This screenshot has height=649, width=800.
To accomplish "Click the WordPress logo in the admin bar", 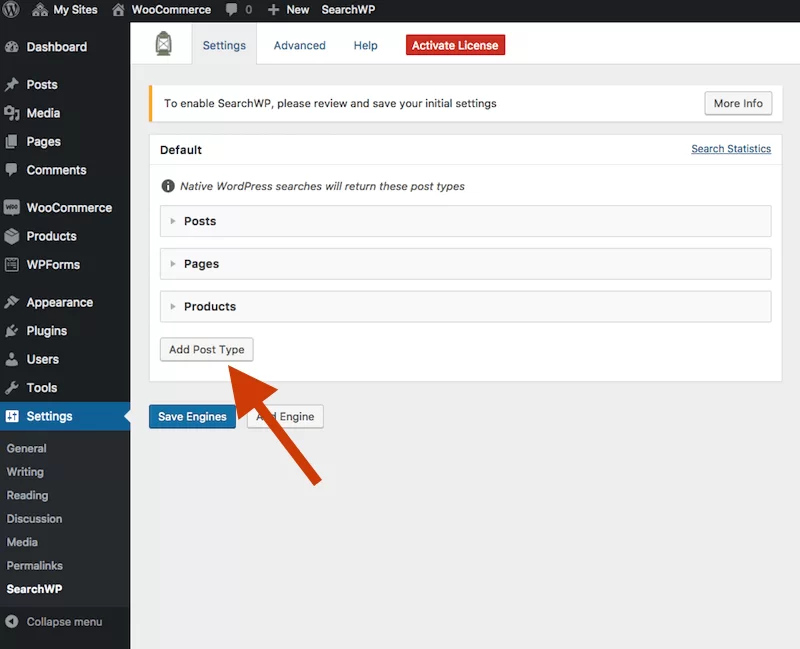I will pos(11,10).
